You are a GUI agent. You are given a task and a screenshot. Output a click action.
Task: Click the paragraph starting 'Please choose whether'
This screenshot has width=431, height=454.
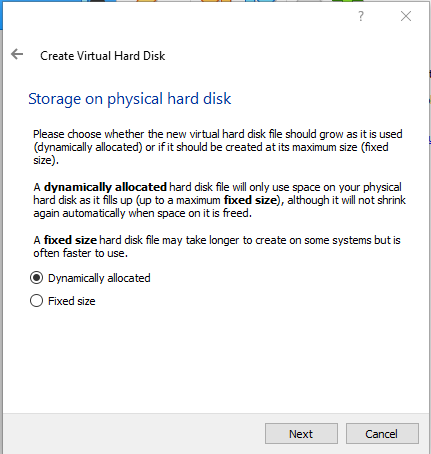point(218,147)
